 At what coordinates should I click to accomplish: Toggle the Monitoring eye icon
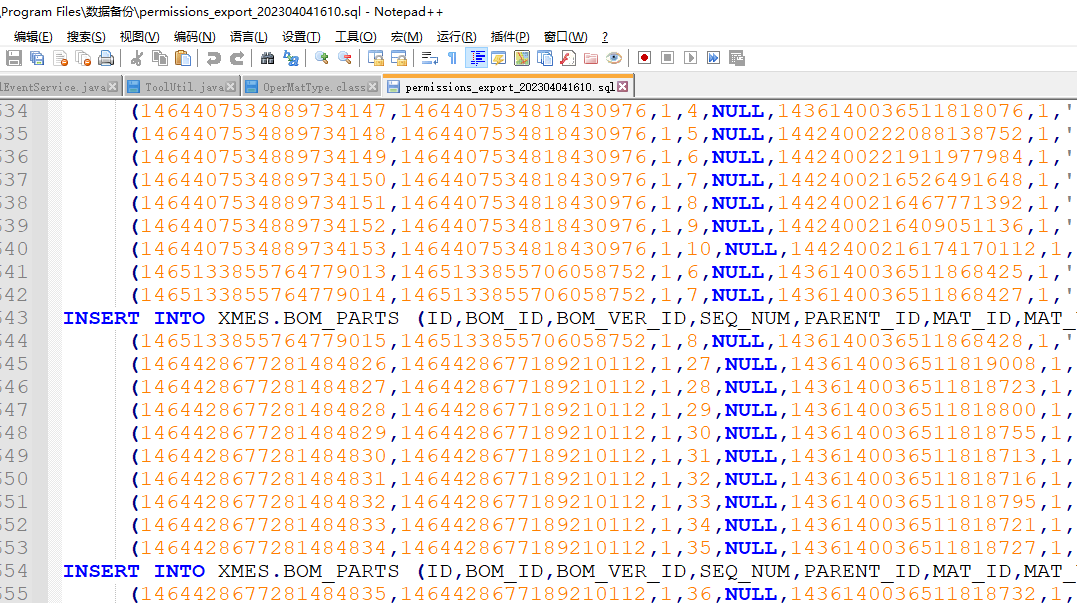click(x=614, y=58)
